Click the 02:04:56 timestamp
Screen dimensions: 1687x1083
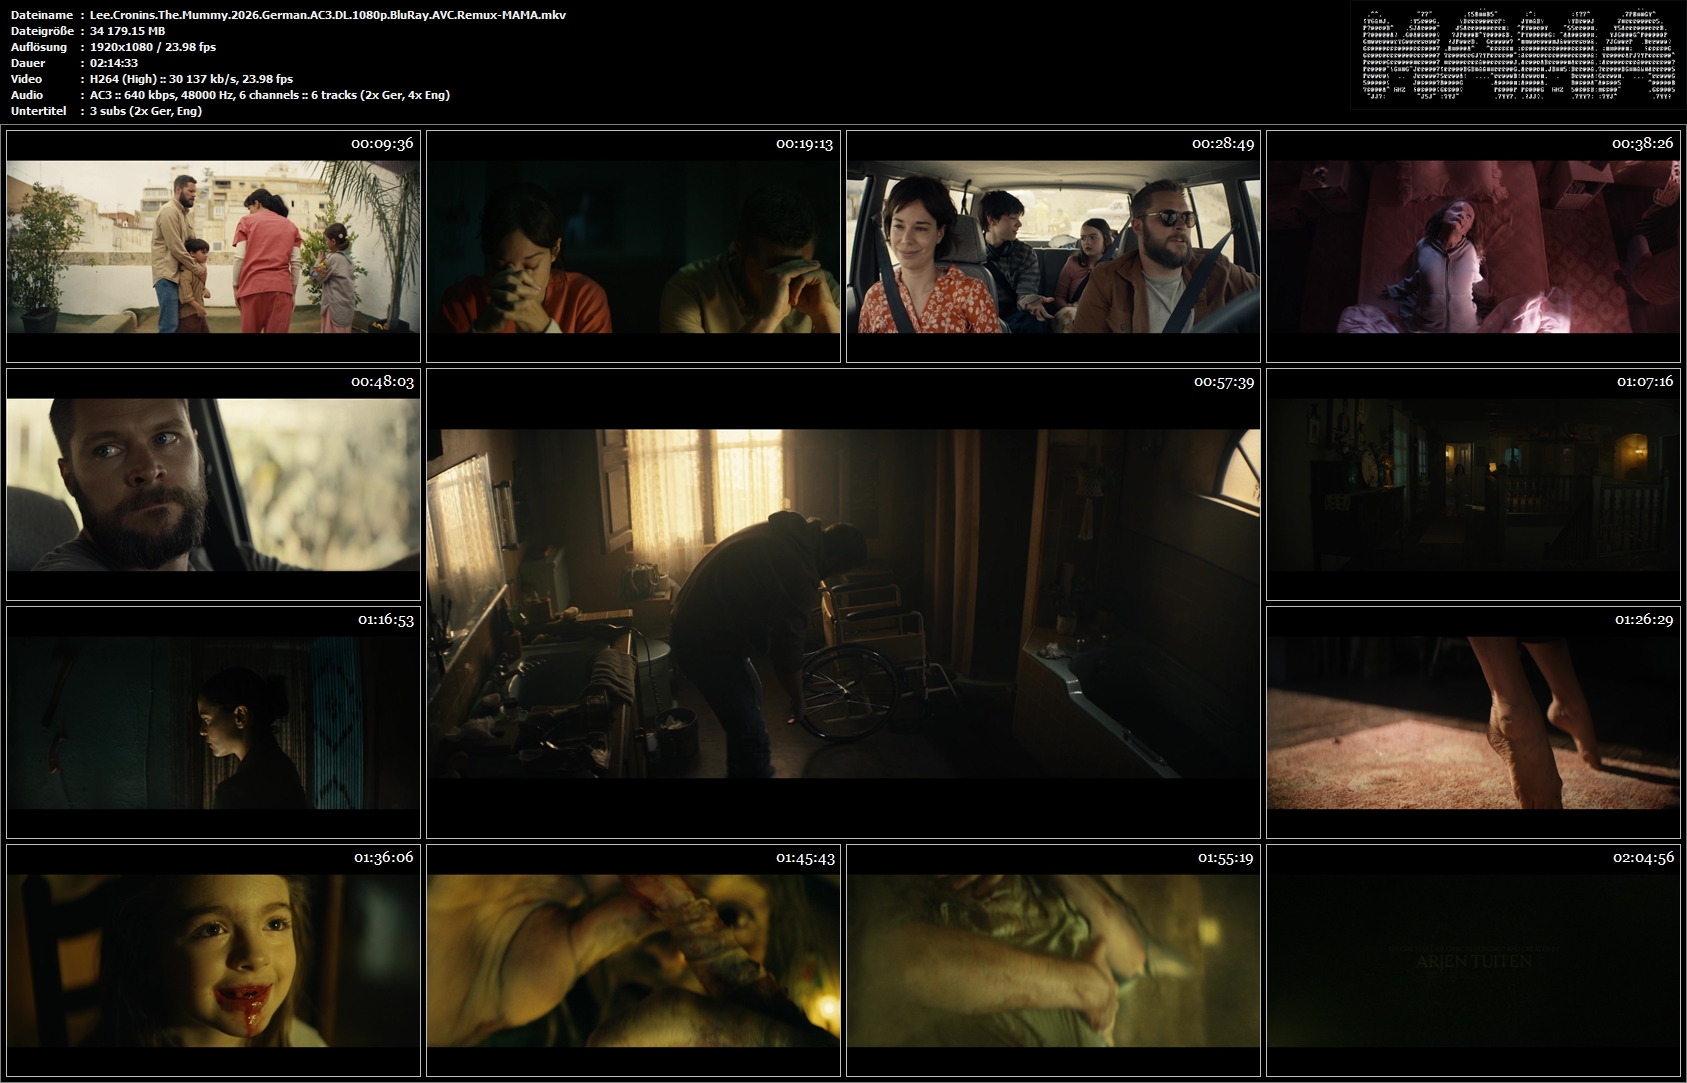[1643, 858]
